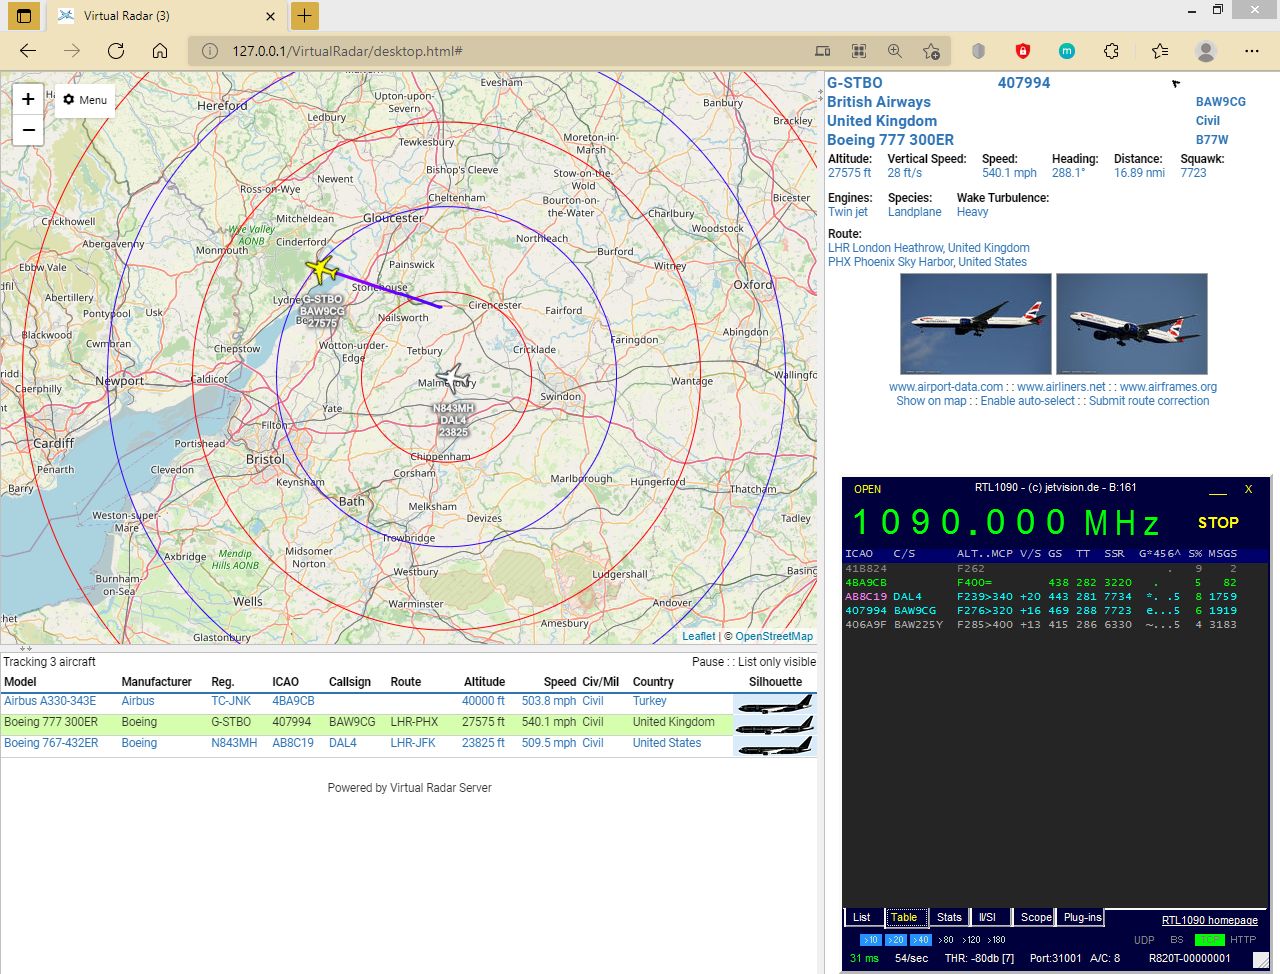Toggle the >80 range ring in RTL1090
The width and height of the screenshot is (1280, 974).
coord(945,940)
